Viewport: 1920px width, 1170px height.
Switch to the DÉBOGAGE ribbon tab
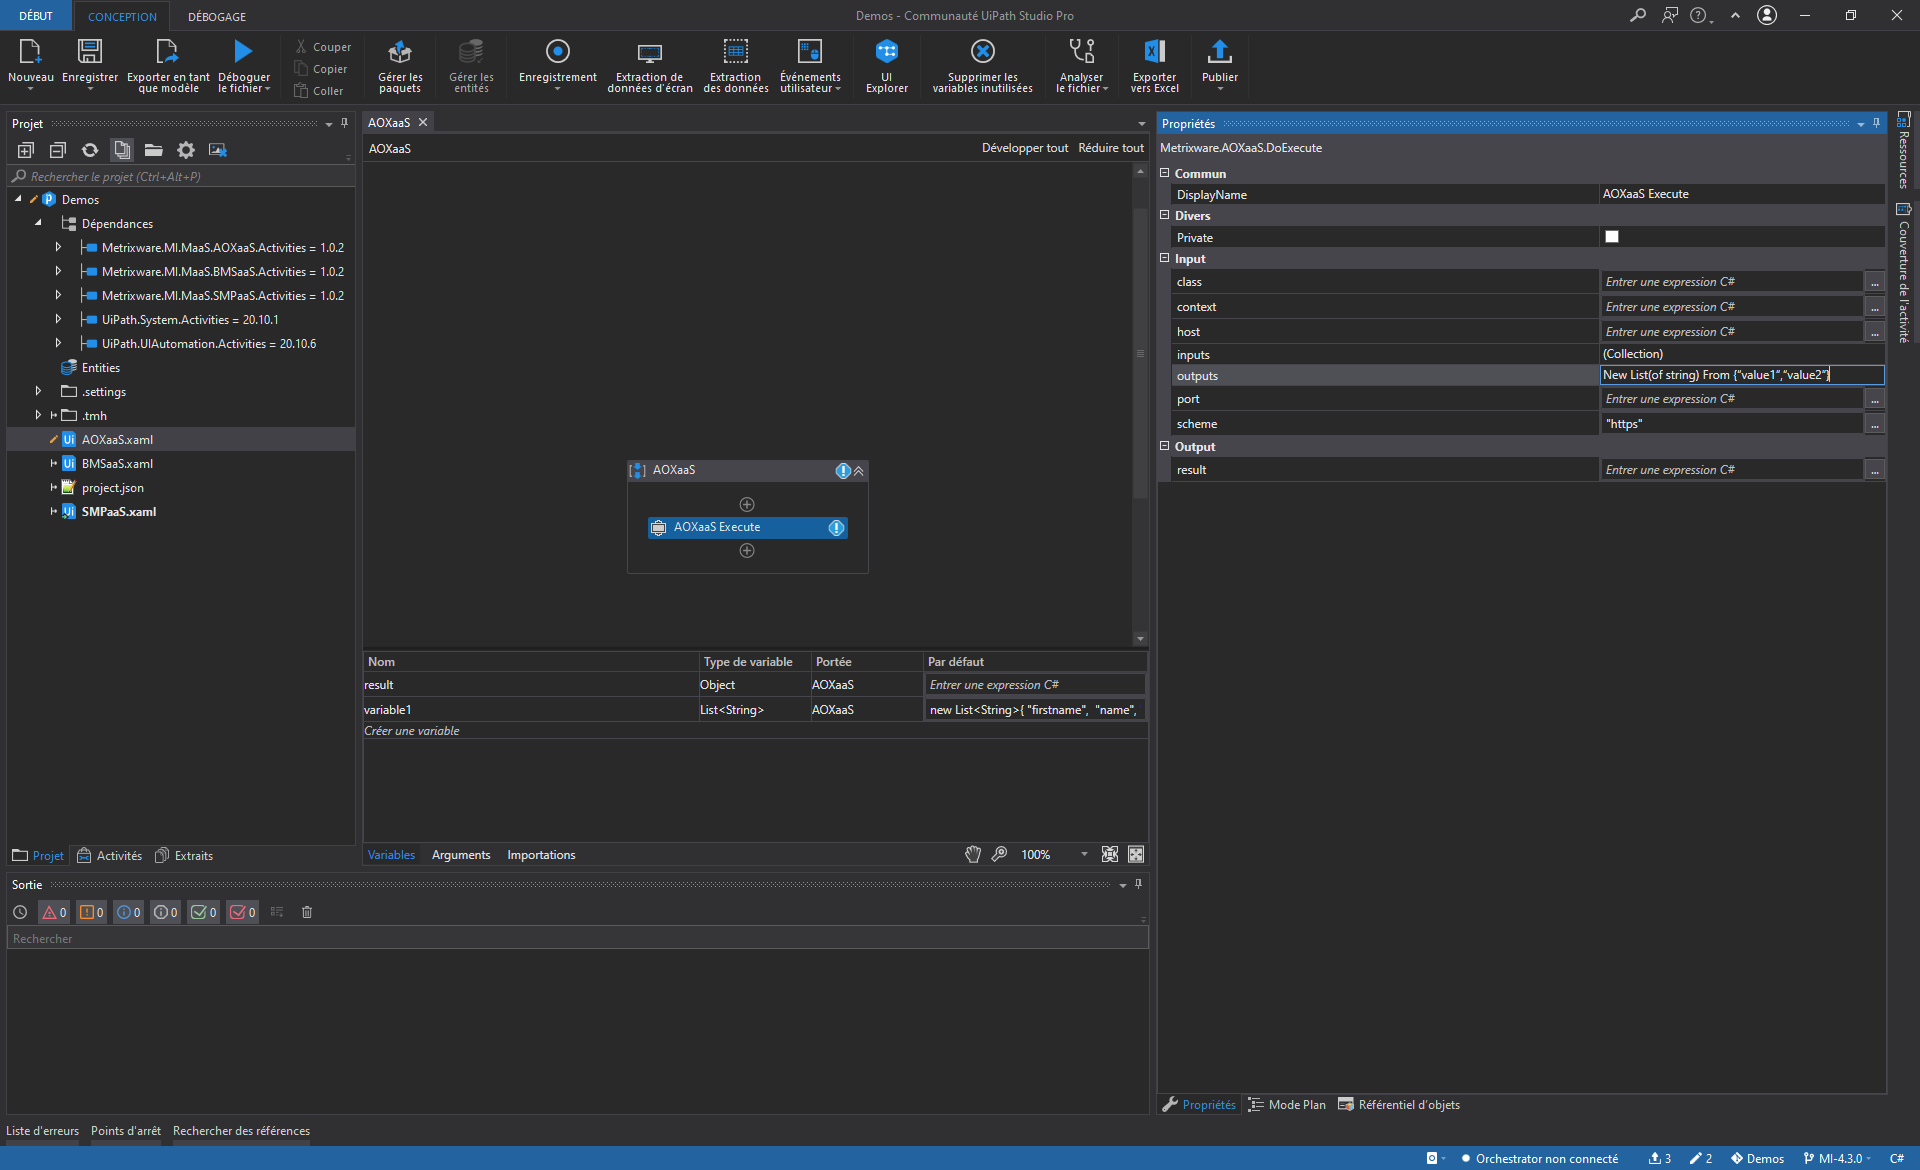(216, 16)
